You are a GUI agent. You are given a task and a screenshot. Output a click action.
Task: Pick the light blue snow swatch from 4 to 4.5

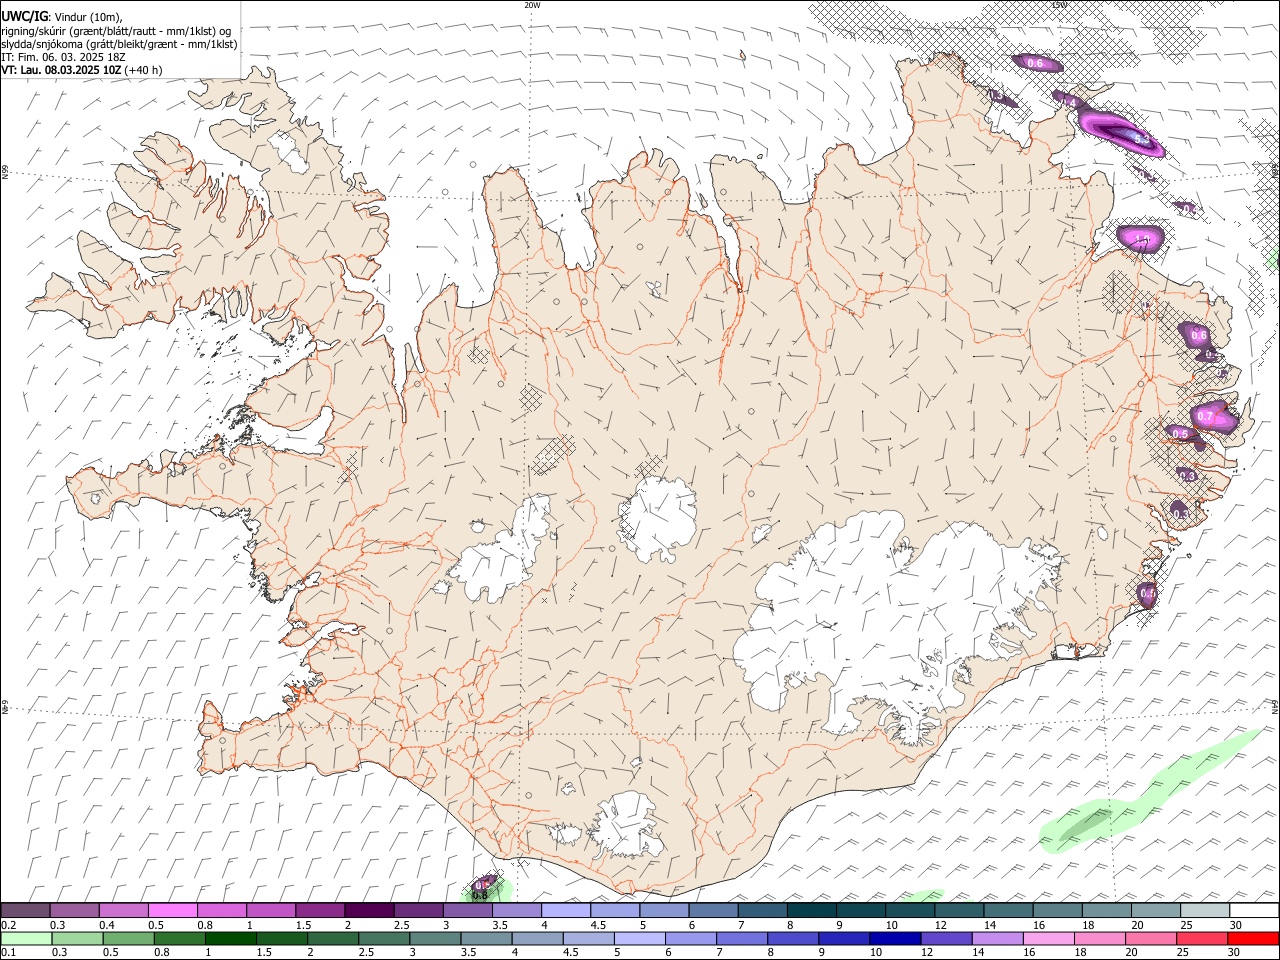[565, 911]
